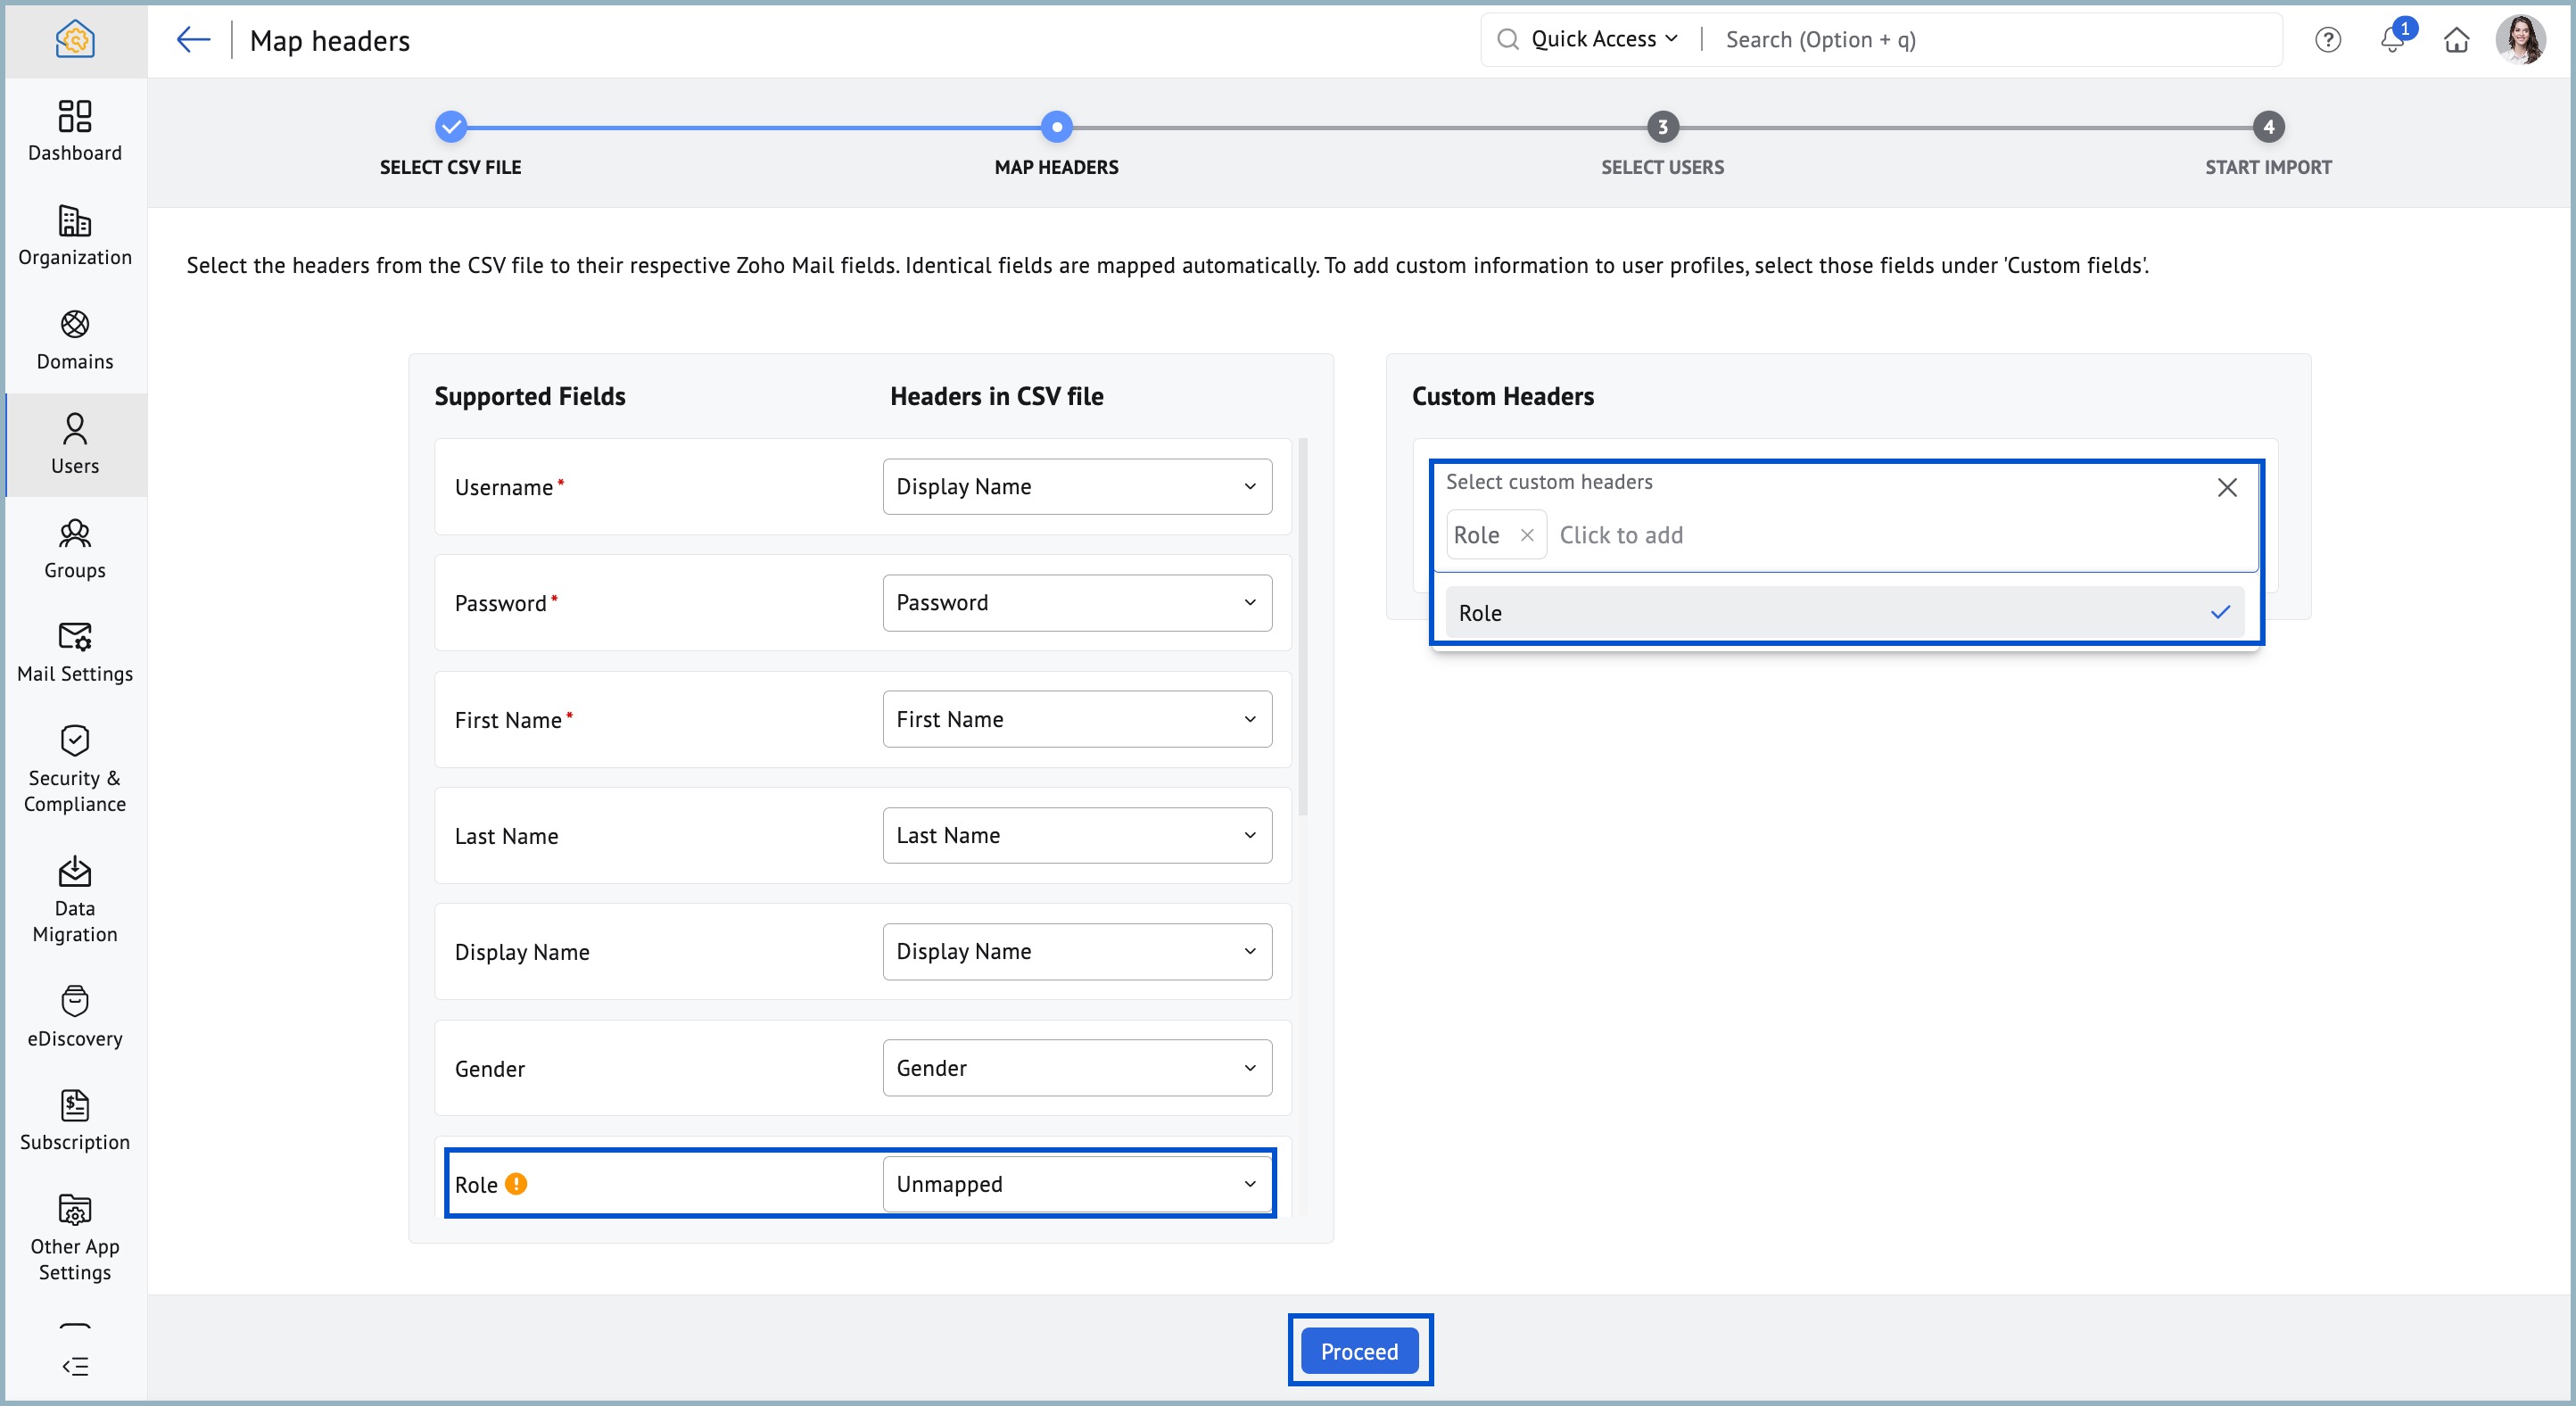Click the Select CSV File step

point(451,128)
